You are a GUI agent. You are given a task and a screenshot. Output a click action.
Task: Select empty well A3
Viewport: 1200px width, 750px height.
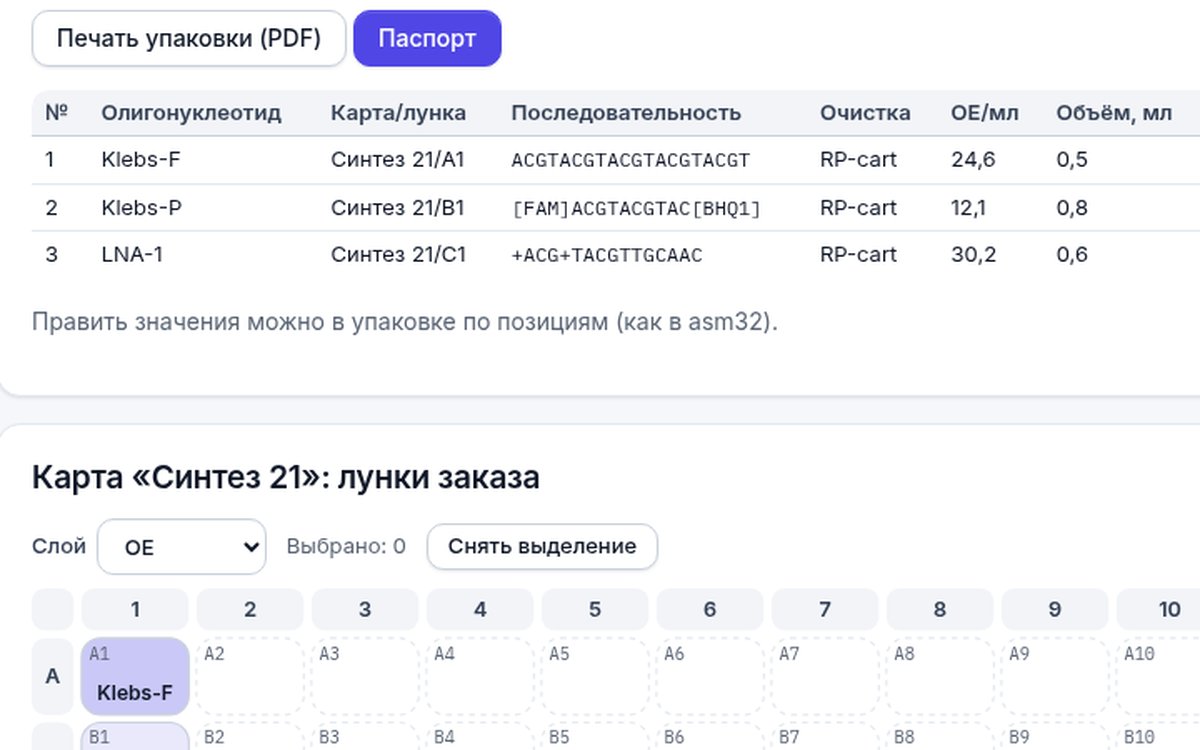pos(365,676)
